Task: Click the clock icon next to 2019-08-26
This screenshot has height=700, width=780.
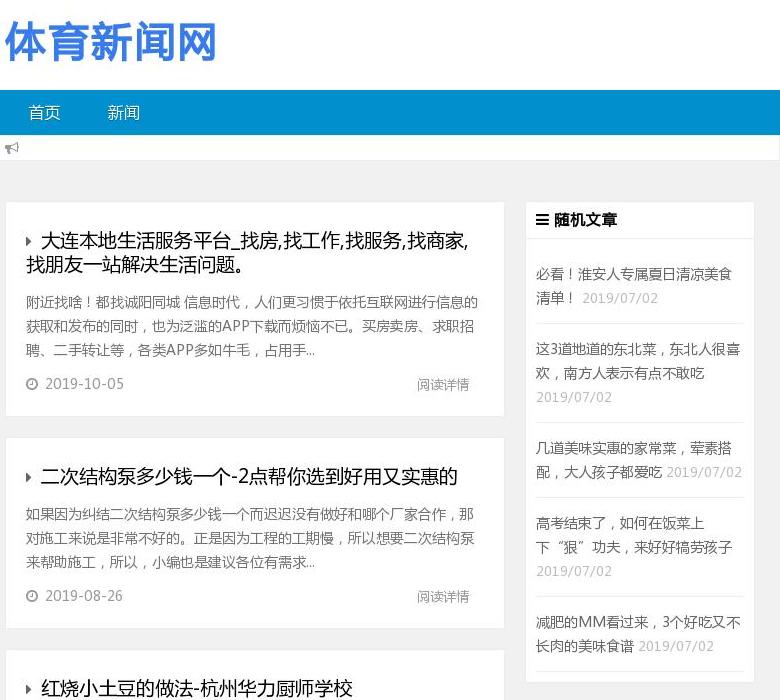Action: [32, 596]
